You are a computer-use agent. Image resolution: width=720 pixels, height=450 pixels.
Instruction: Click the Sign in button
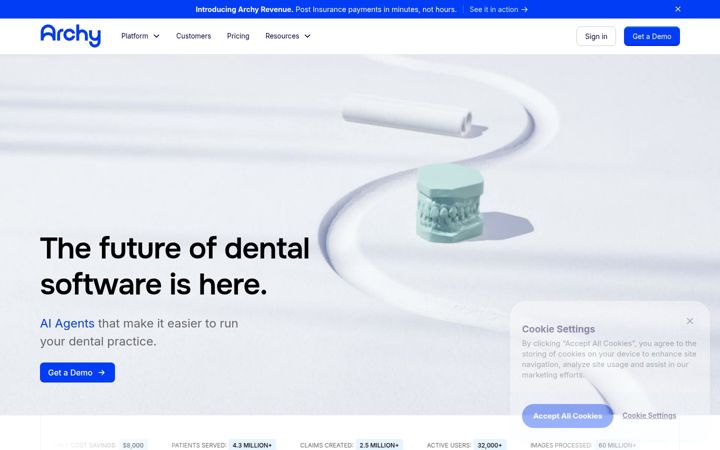pyautogui.click(x=596, y=36)
